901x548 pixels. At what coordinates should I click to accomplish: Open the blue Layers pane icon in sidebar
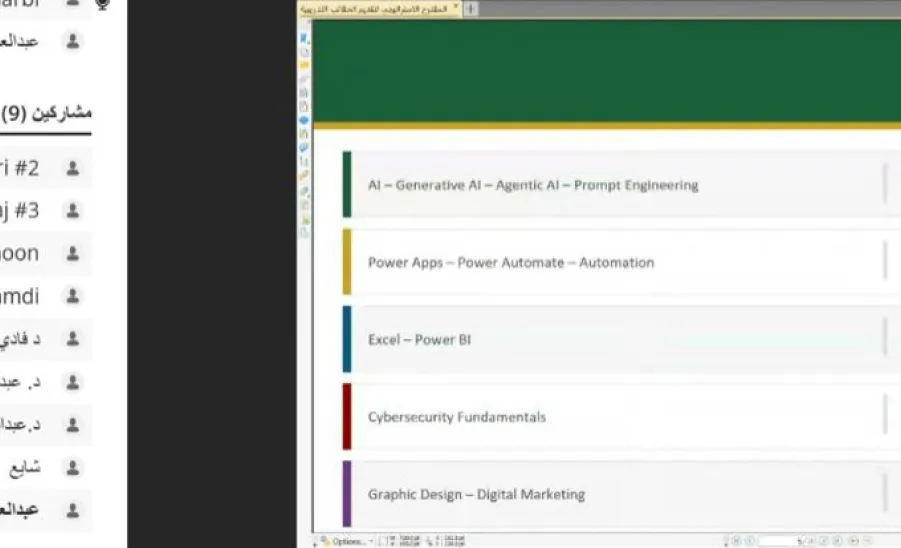(x=304, y=120)
